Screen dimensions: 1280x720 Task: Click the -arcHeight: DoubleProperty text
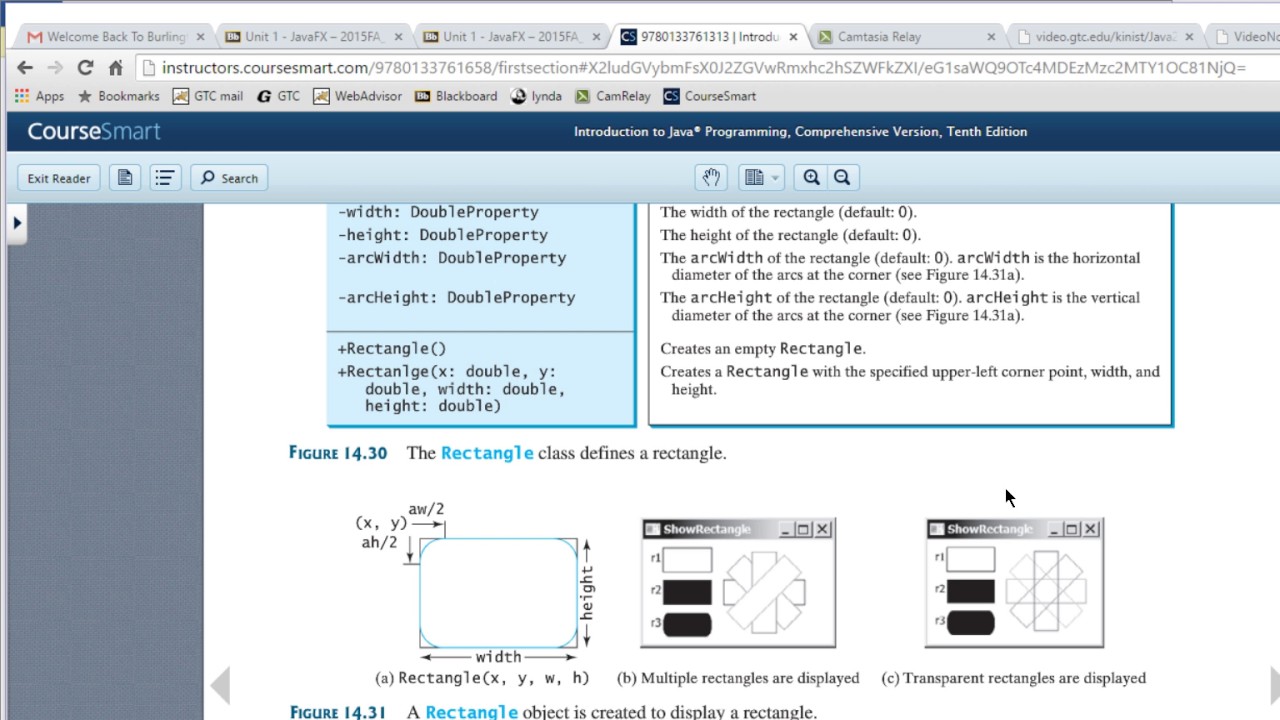456,298
